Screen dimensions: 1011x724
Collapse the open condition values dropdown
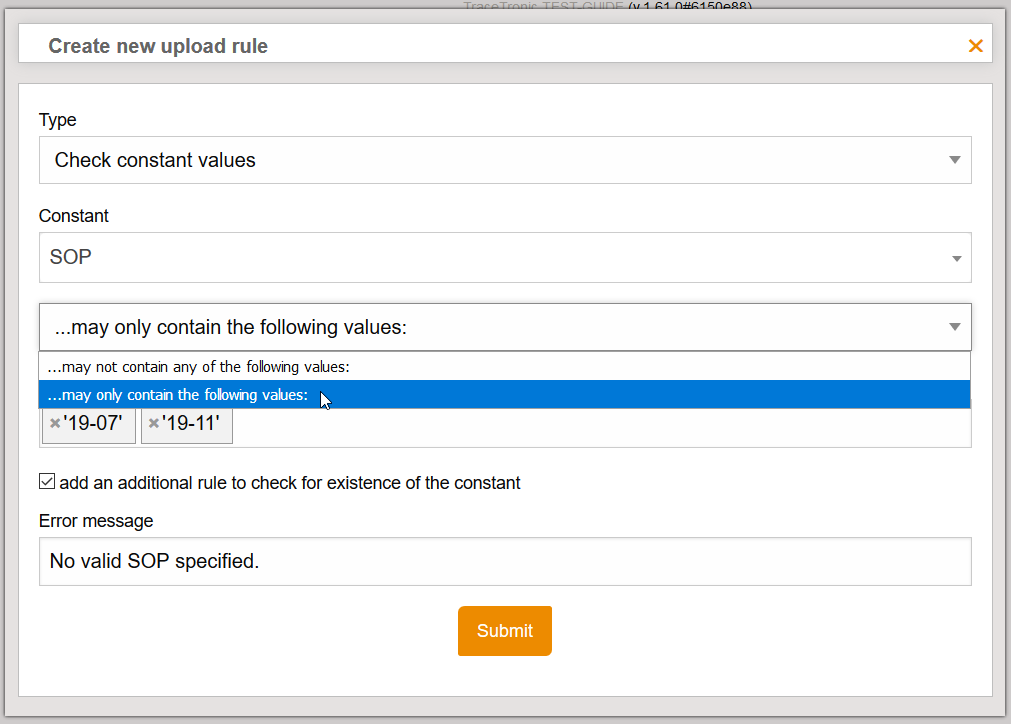[500, 327]
